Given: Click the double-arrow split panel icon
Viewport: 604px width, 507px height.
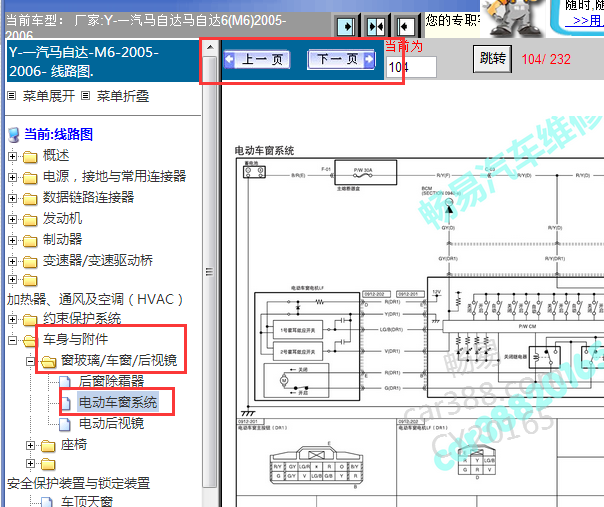Looking at the screenshot, I should tap(376, 27).
